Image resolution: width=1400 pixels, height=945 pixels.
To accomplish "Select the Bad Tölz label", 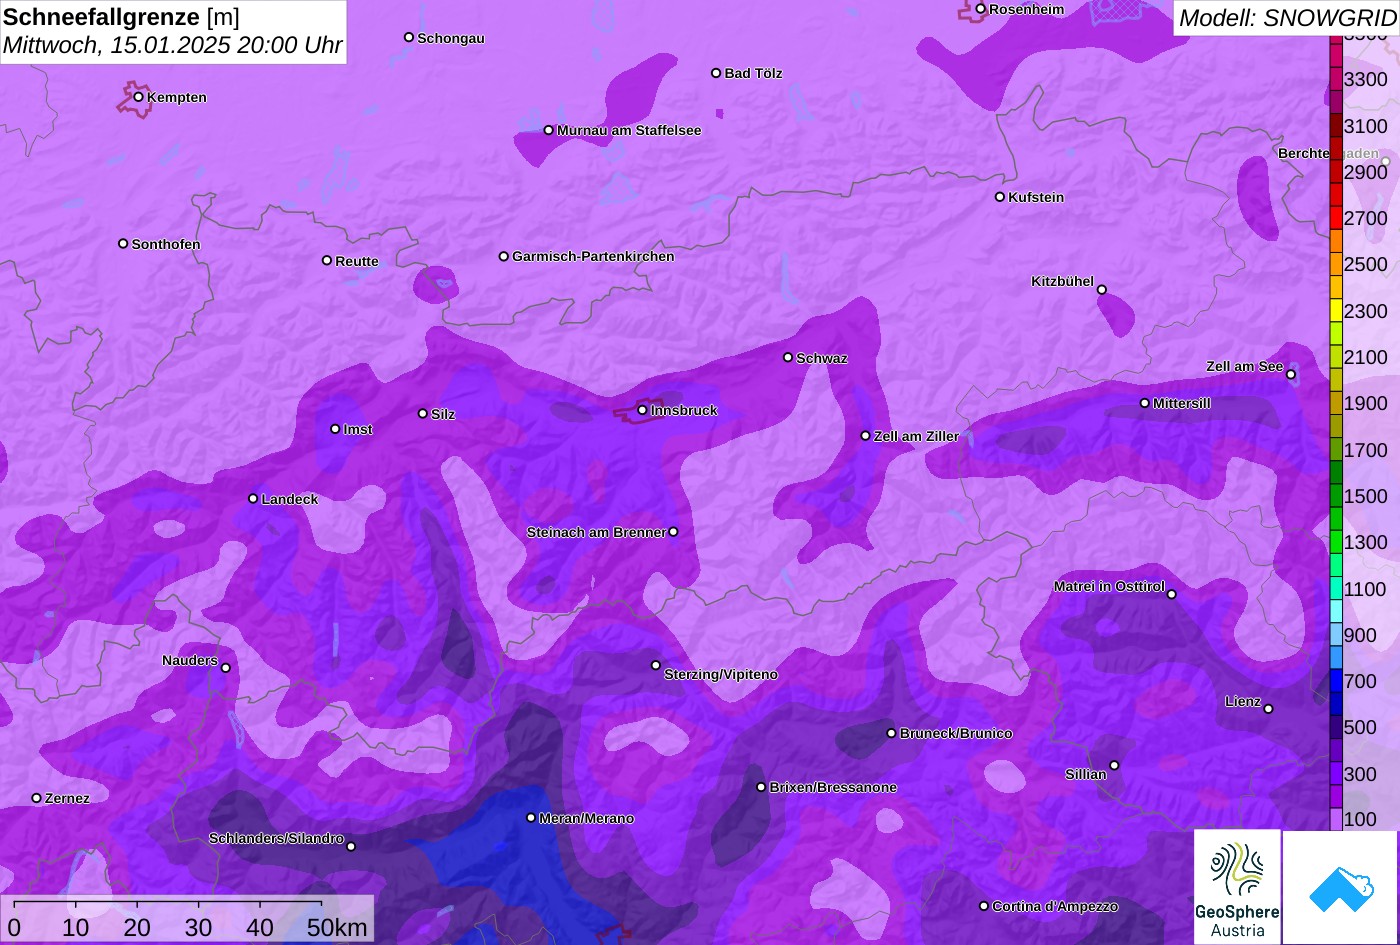I will (753, 73).
